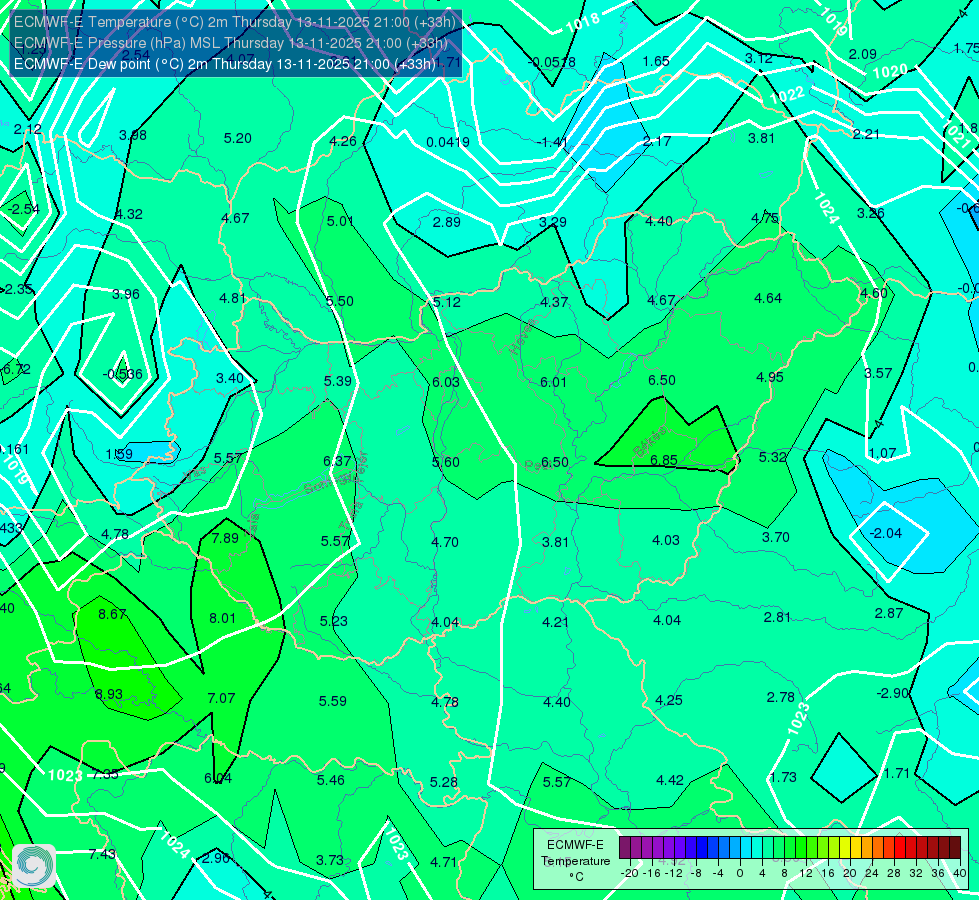Click the 1022 isobar label
The height and width of the screenshot is (900, 979).
(x=787, y=95)
